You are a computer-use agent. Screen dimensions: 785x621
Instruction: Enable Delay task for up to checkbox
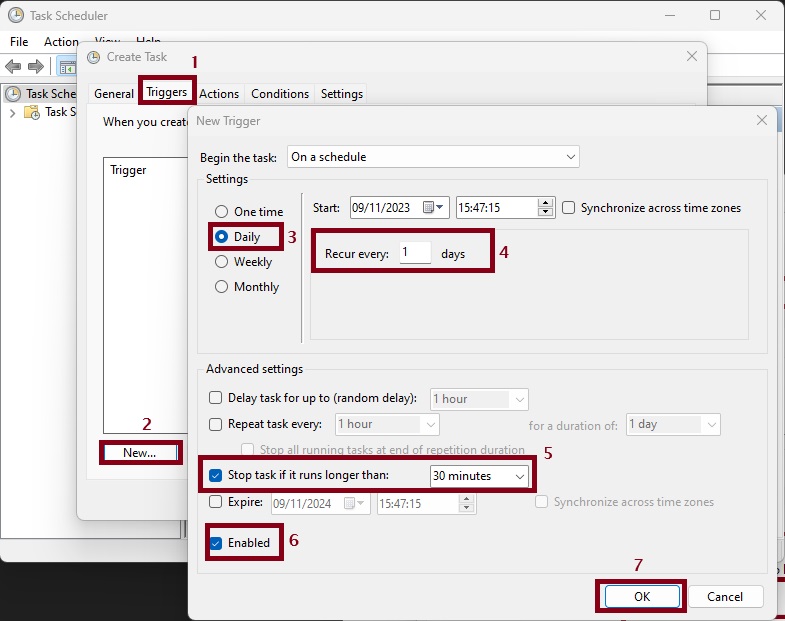(x=215, y=398)
